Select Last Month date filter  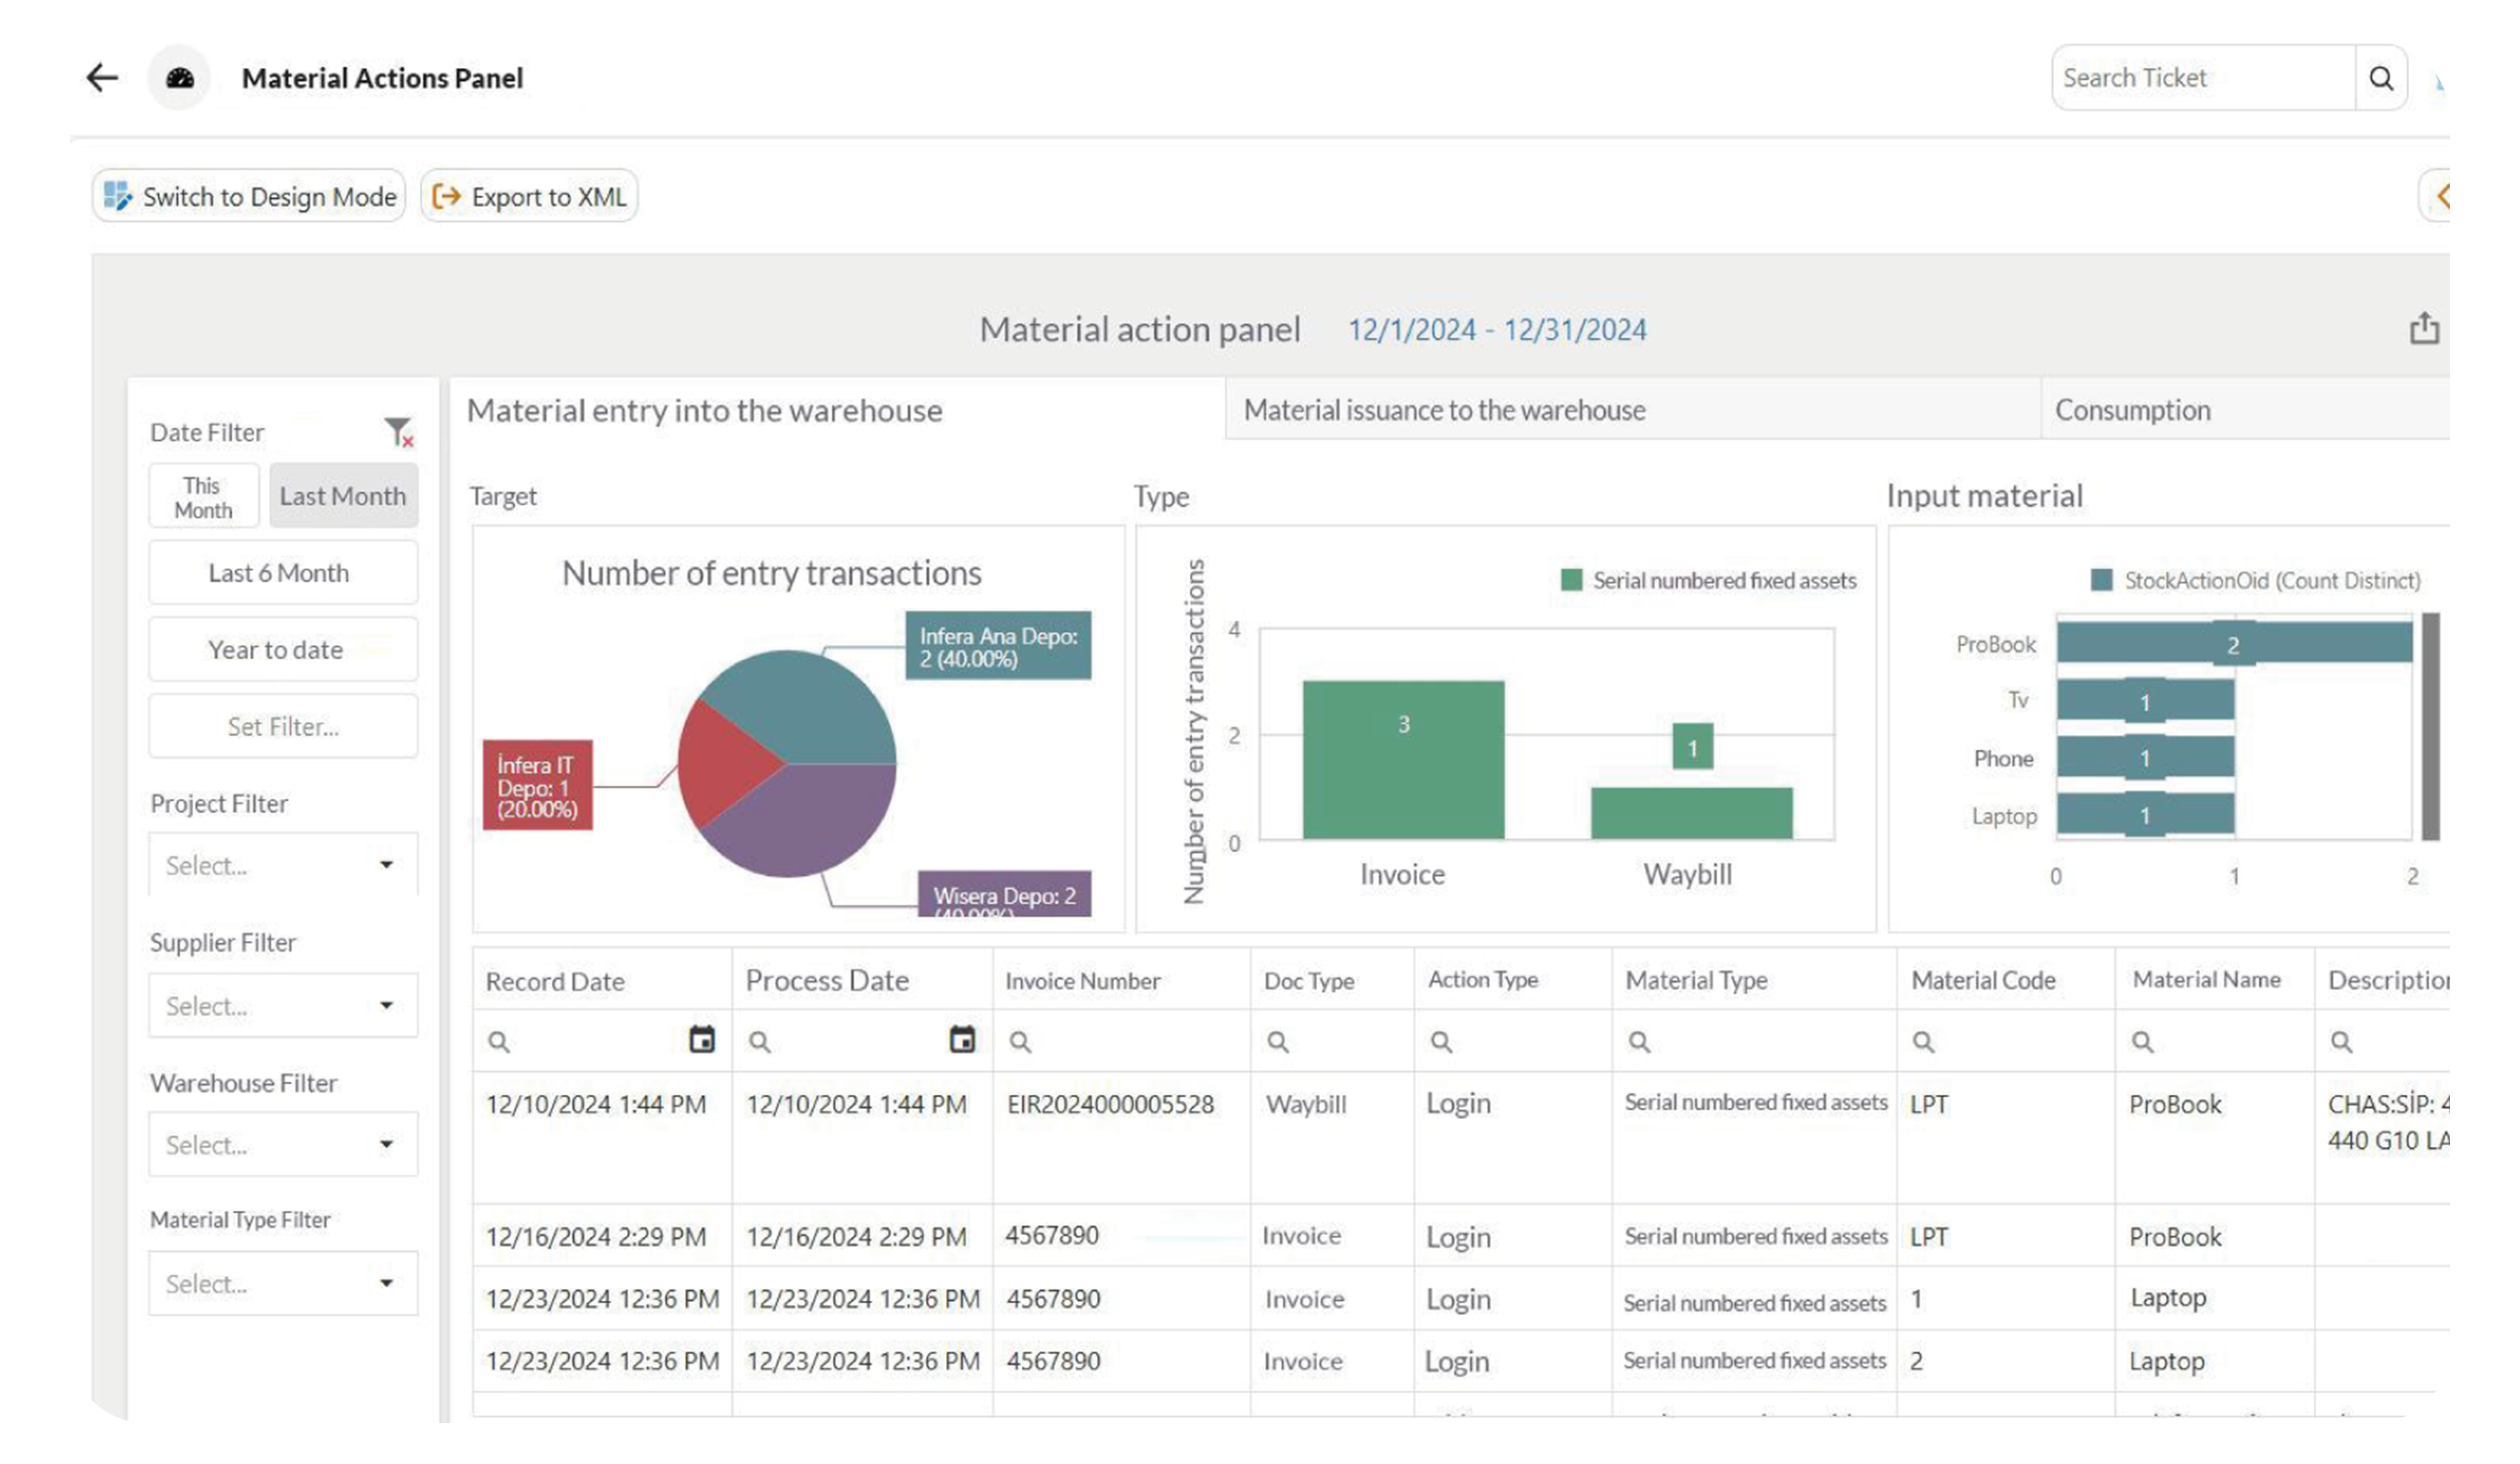tap(343, 496)
